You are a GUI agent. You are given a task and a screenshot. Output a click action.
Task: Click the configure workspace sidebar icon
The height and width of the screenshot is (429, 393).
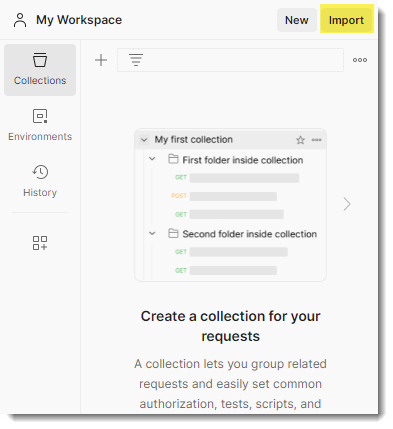coord(40,243)
